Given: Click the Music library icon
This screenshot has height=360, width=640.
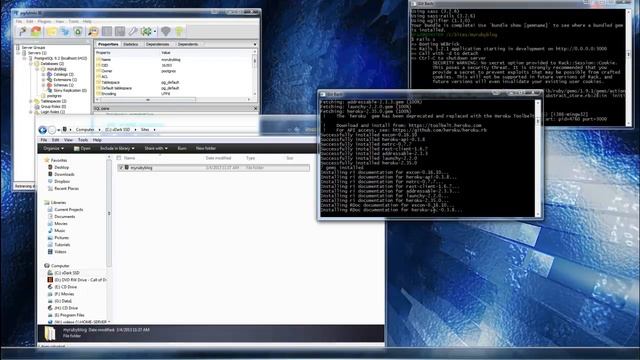Looking at the screenshot, I should pyautogui.click(x=50, y=231).
